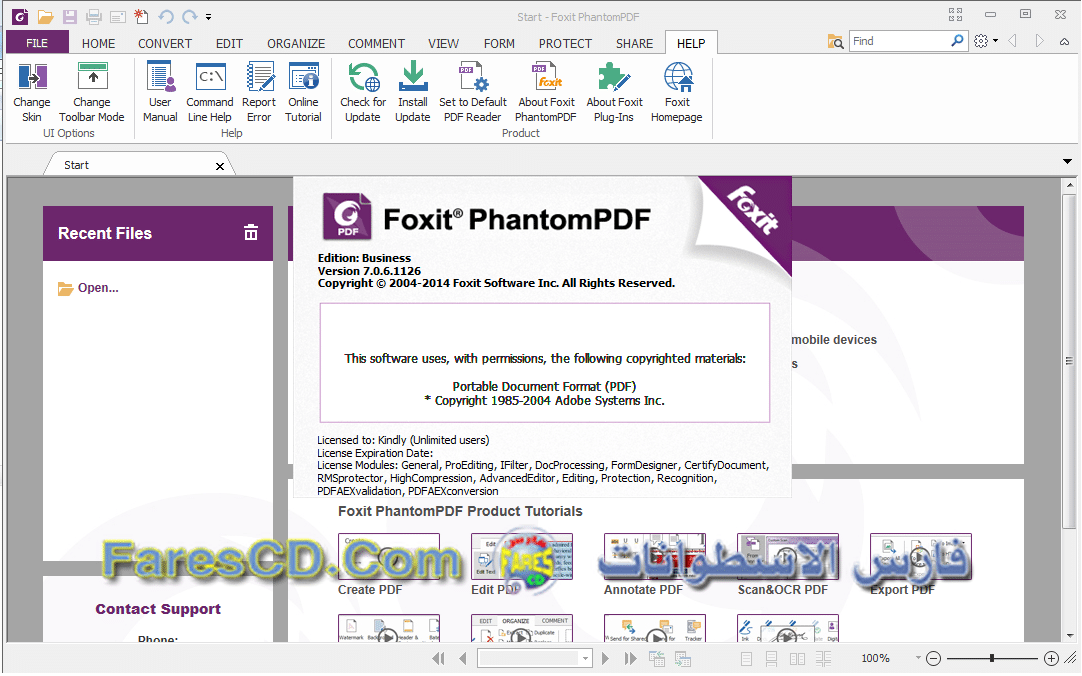The height and width of the screenshot is (676, 1082).
Task: Switch to the CONVERT ribbon tab
Action: (x=165, y=43)
